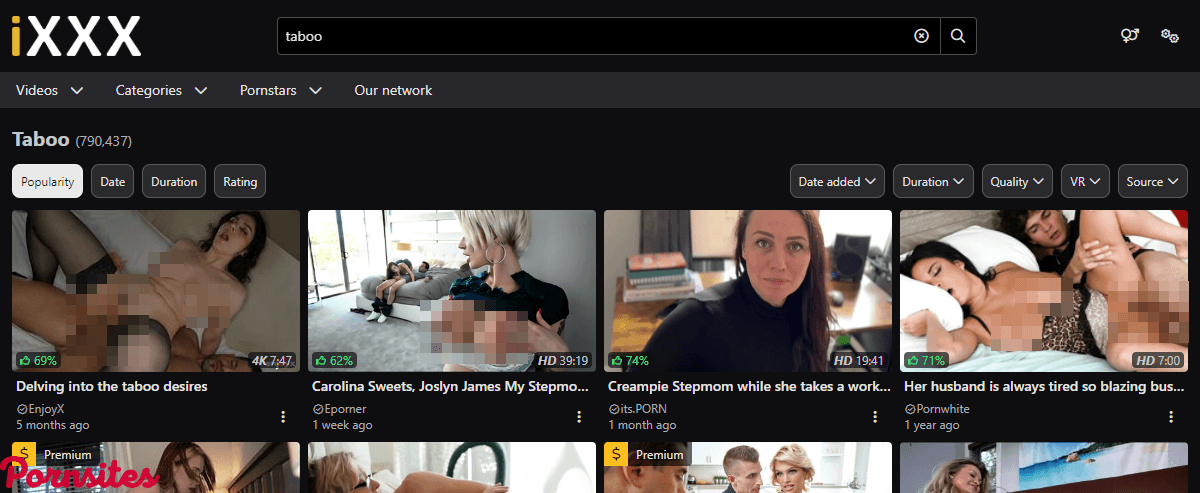Click the iXXX logo in the header
Screen dimensions: 1200x493
77,36
